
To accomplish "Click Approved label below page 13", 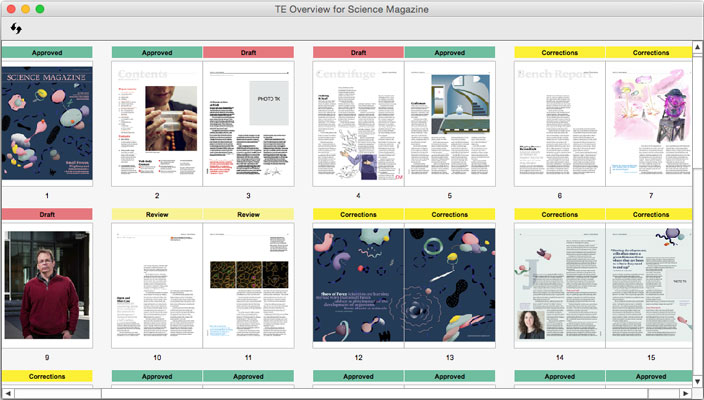I will [450, 376].
